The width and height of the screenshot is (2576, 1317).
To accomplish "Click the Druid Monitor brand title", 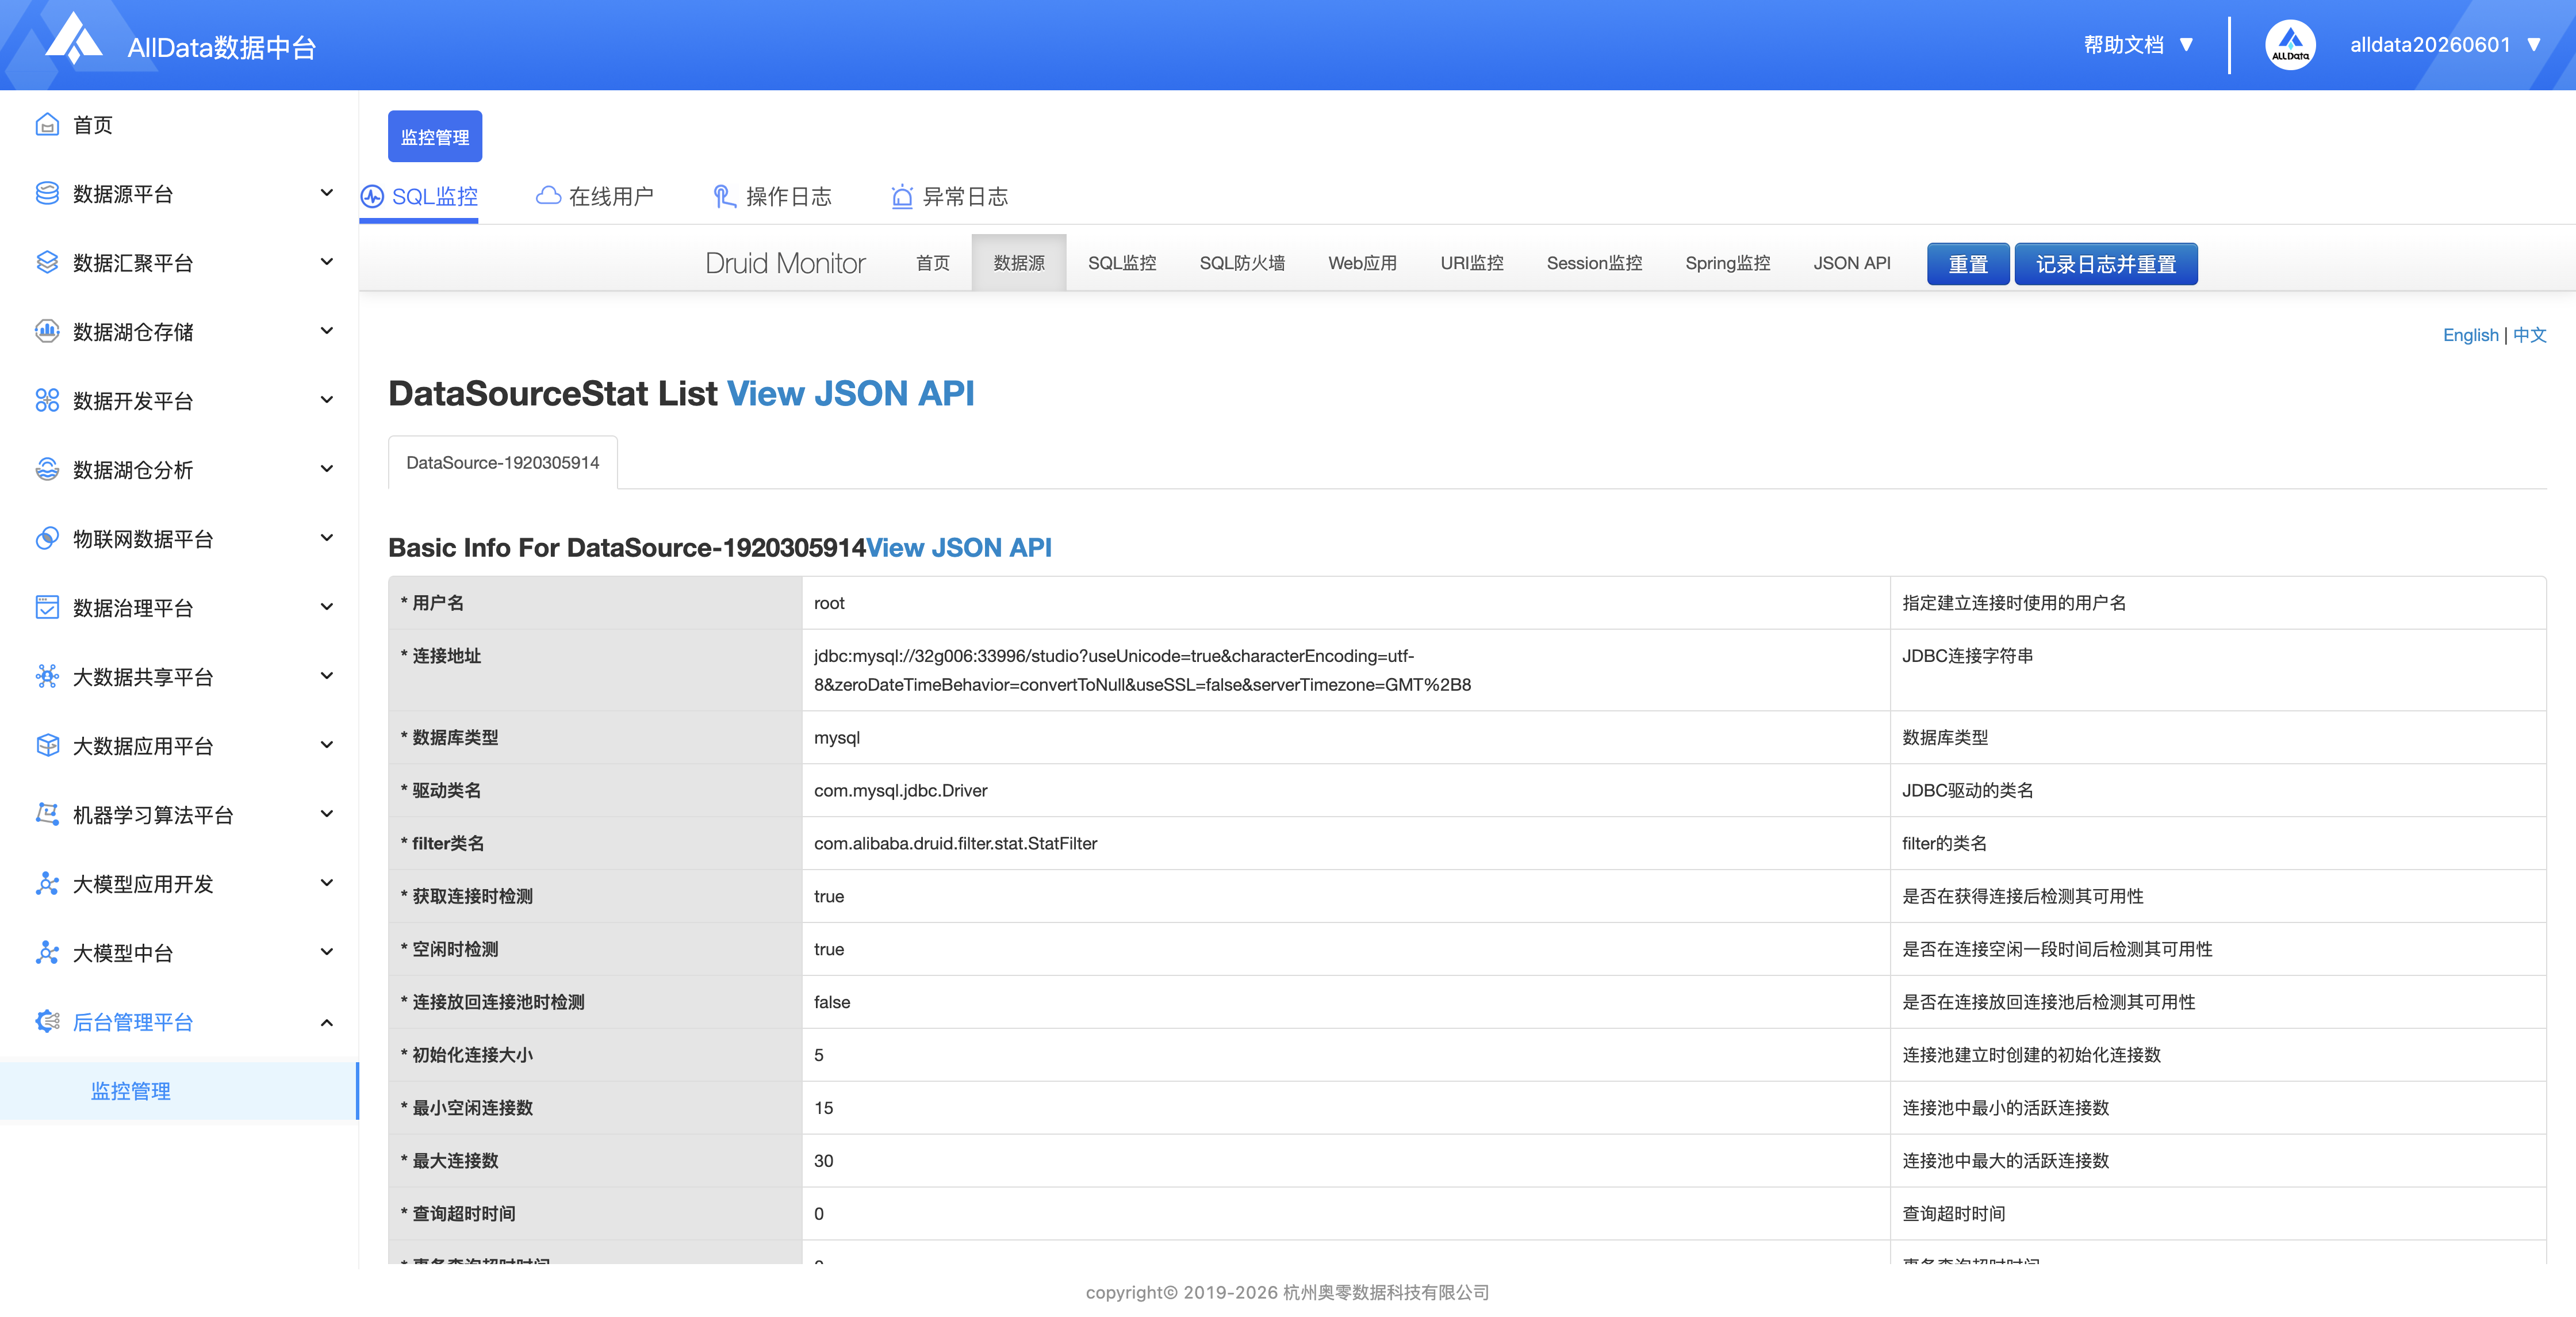I will 785,263.
